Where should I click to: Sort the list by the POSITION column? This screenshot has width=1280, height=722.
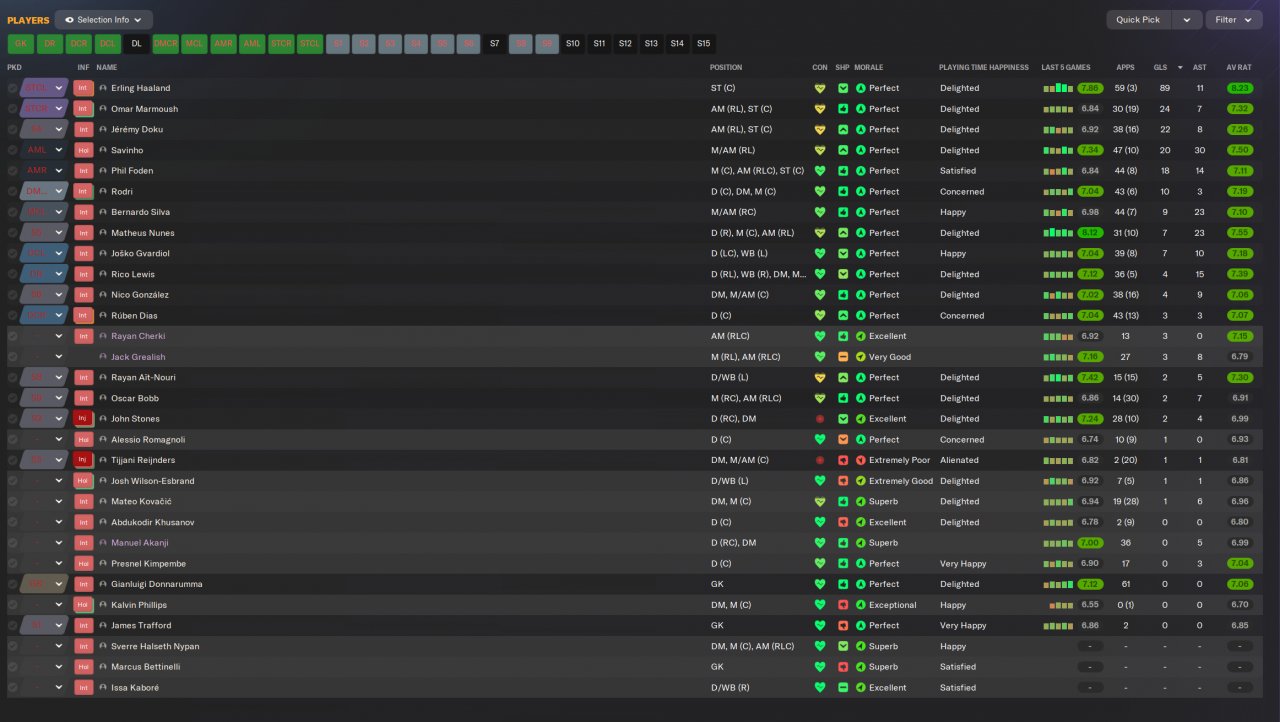pos(726,68)
